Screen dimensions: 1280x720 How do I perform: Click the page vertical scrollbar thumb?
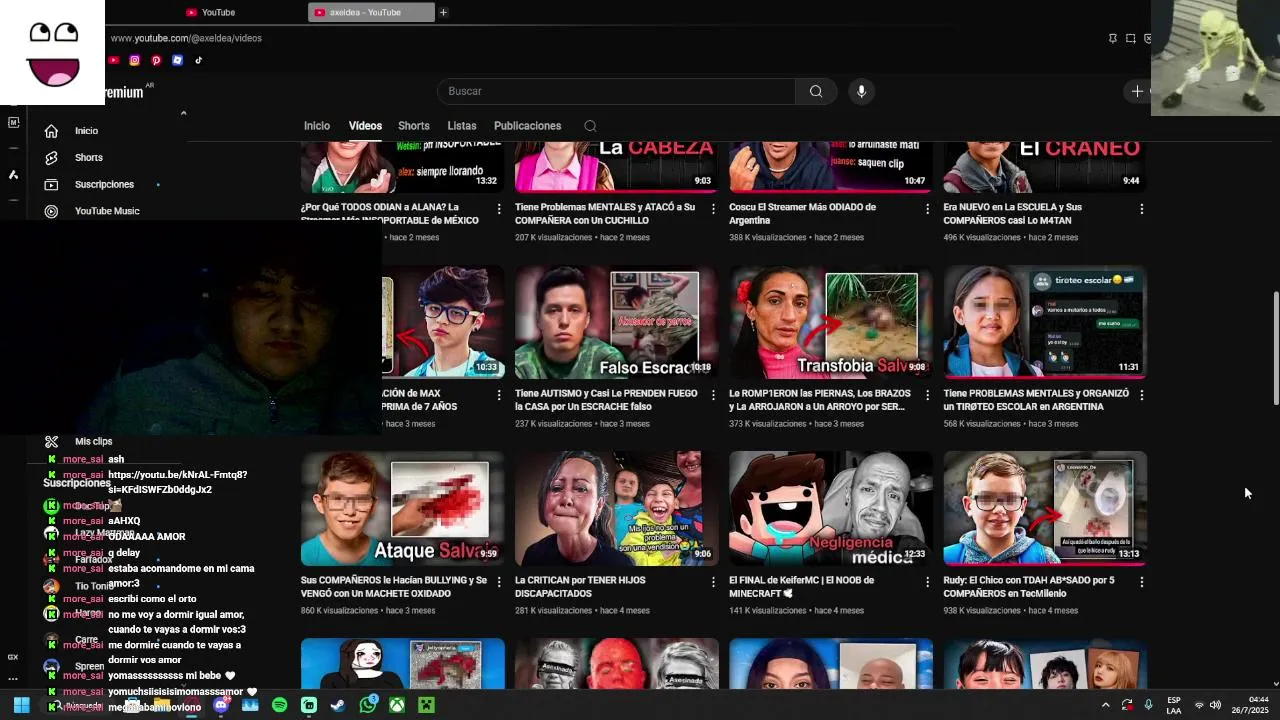pos(1275,348)
